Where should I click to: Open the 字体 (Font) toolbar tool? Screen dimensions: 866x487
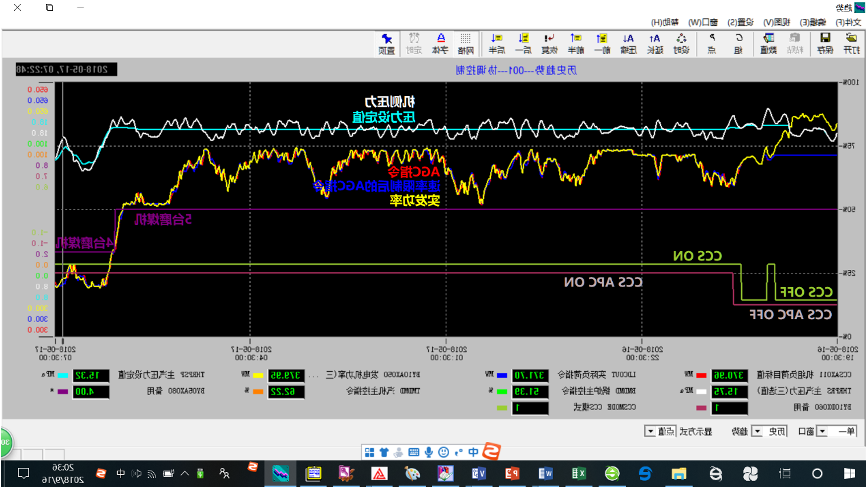440,43
